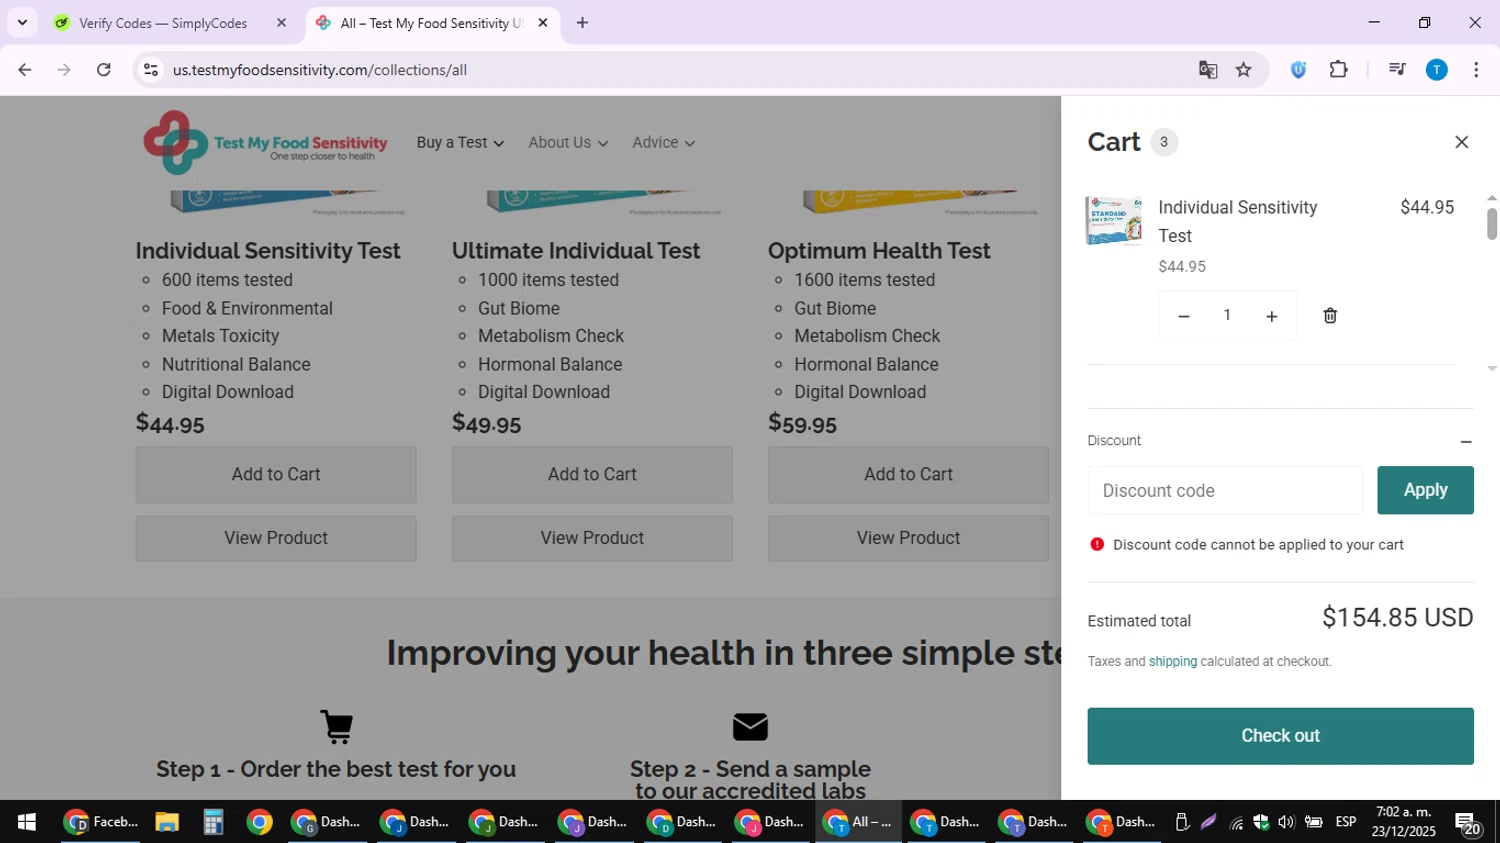Expand the Advice menu
This screenshot has width=1500, height=843.
[663, 143]
